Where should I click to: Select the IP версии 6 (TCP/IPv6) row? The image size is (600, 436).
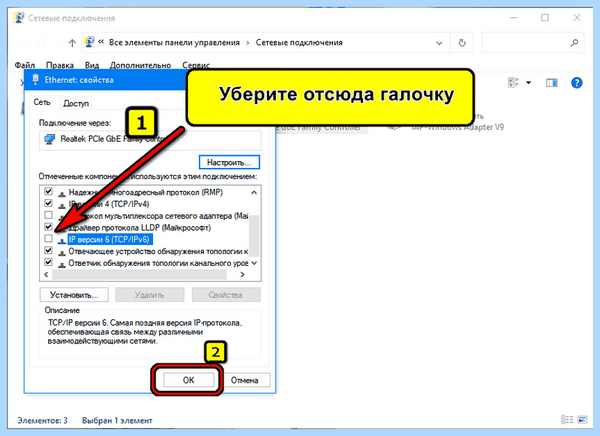click(109, 239)
